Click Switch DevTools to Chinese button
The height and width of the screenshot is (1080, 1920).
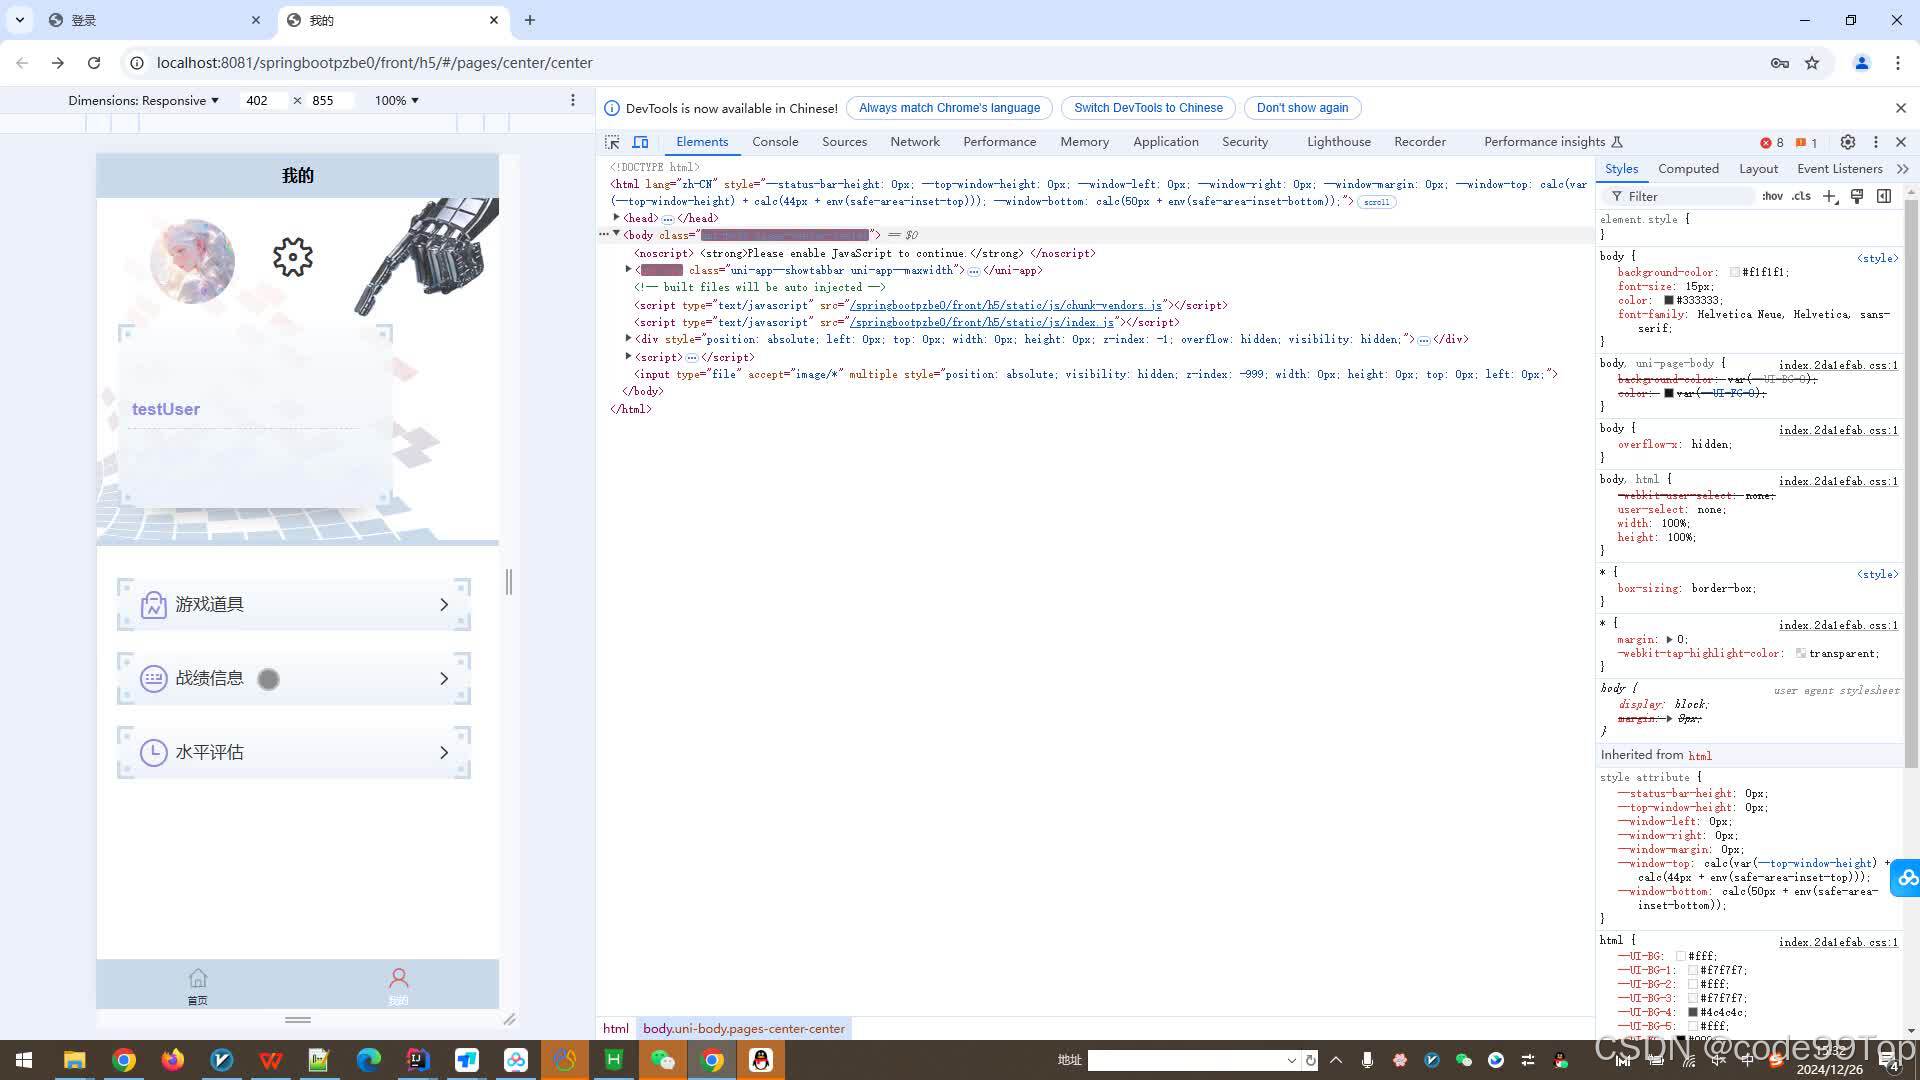(1147, 108)
